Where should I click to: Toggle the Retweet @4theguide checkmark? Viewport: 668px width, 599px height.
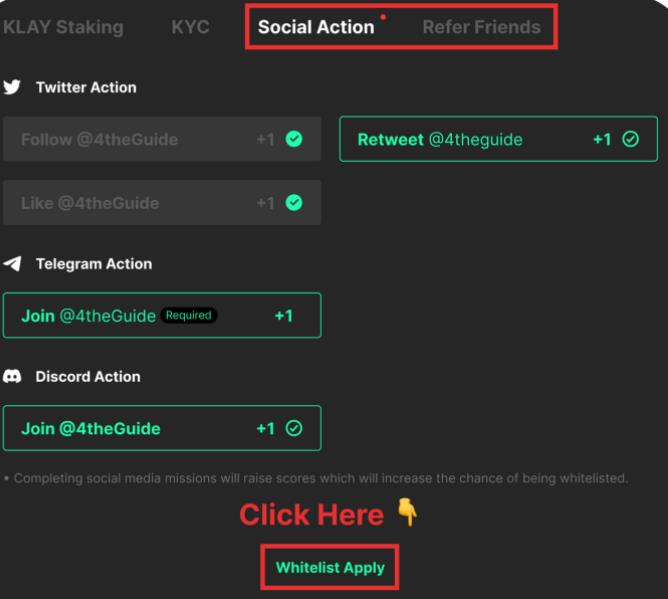click(630, 140)
